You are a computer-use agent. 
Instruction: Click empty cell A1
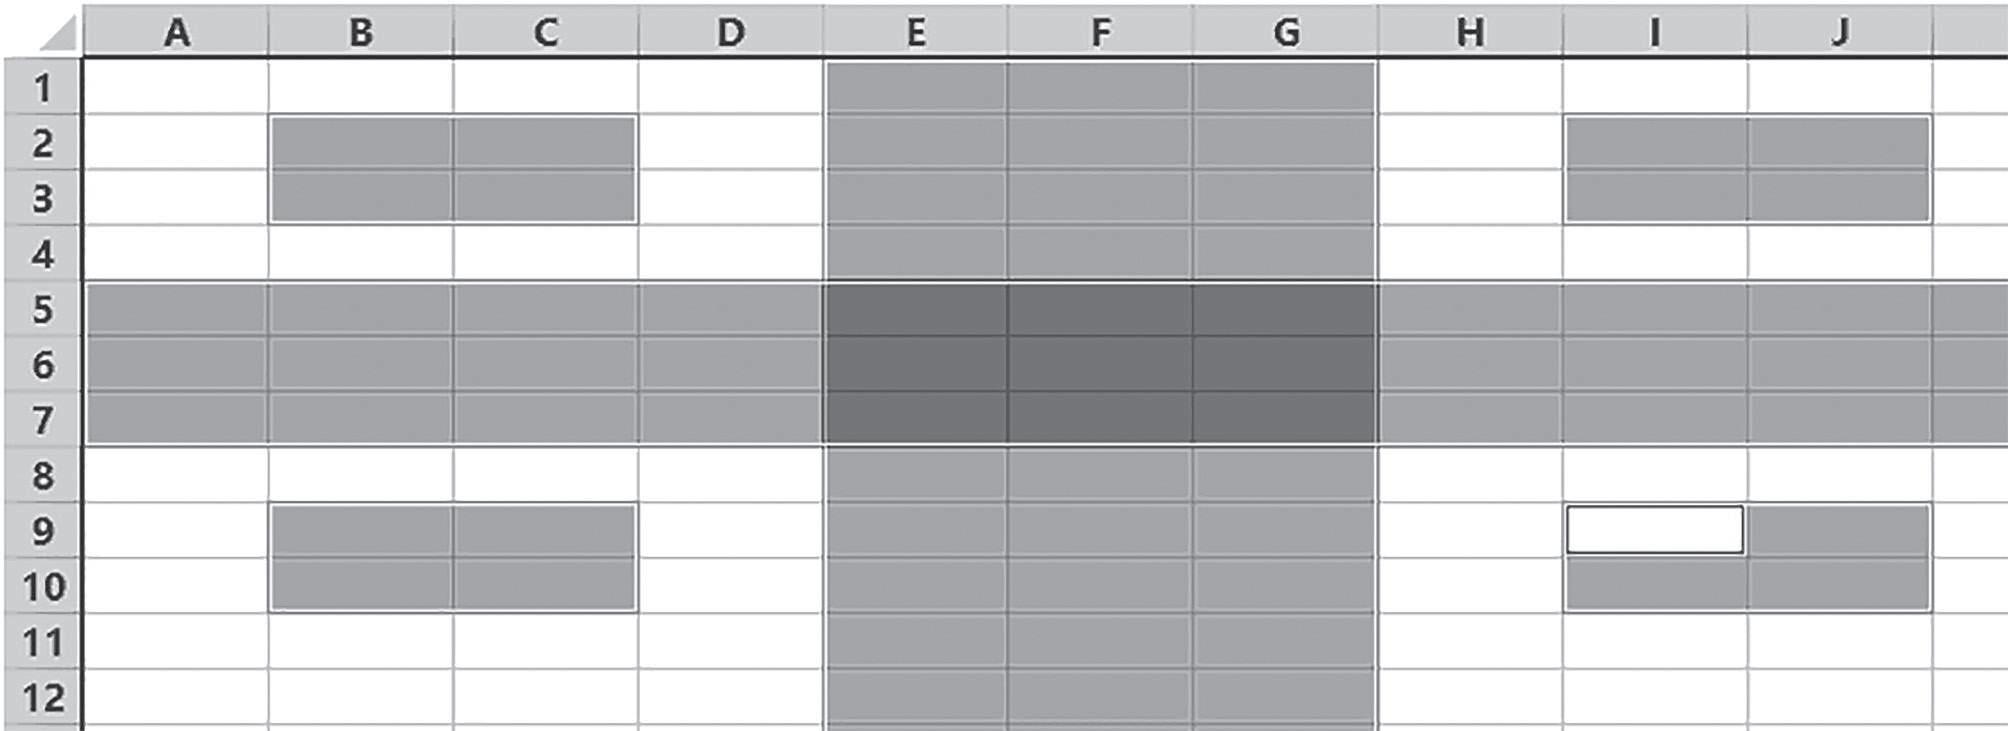coord(176,88)
